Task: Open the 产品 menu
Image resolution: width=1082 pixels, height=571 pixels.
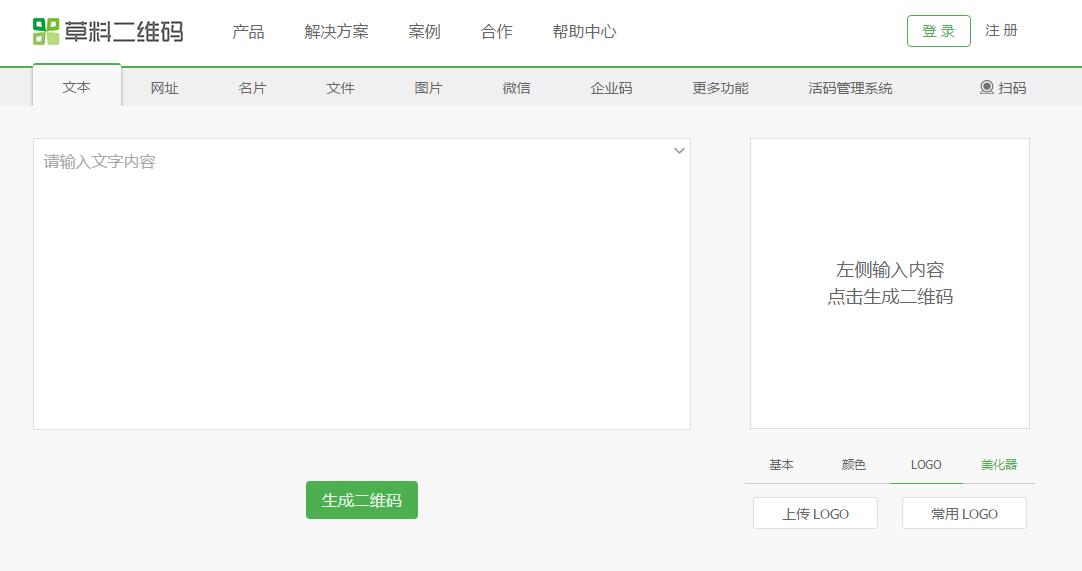Action: (248, 31)
